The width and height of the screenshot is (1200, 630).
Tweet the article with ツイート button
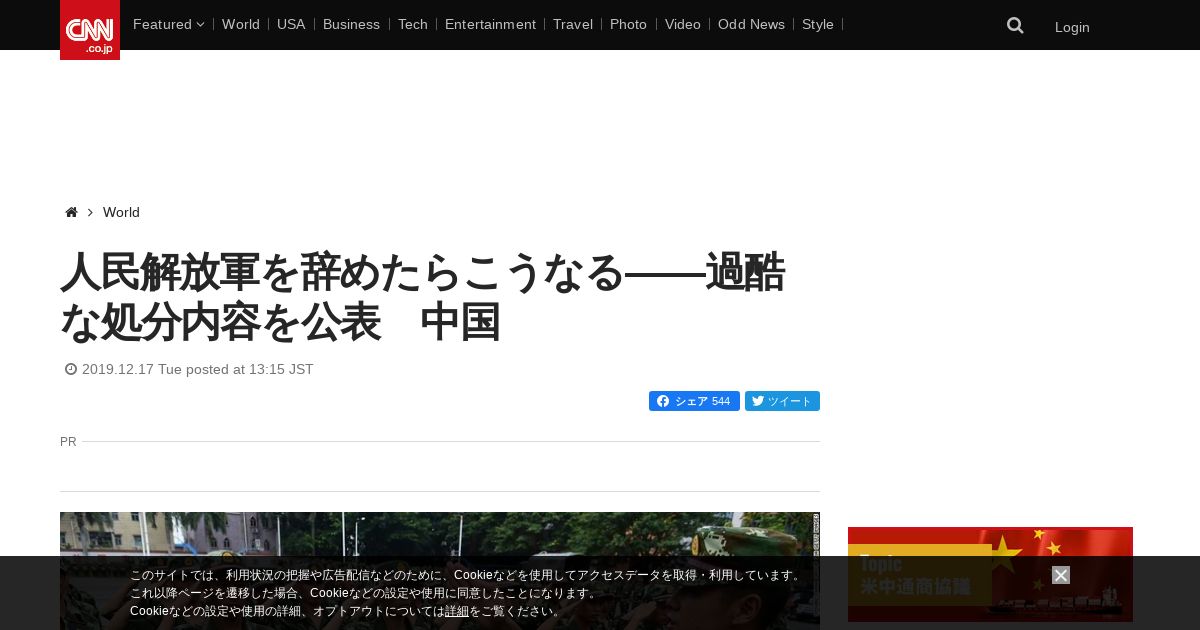click(x=782, y=401)
